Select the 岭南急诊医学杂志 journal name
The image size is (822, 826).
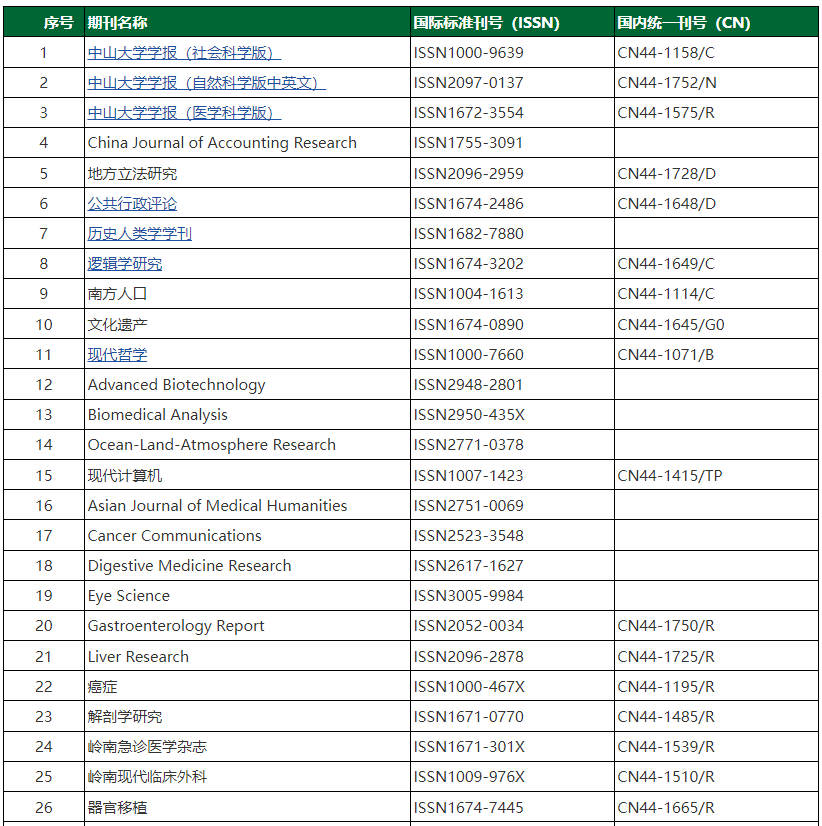click(147, 747)
